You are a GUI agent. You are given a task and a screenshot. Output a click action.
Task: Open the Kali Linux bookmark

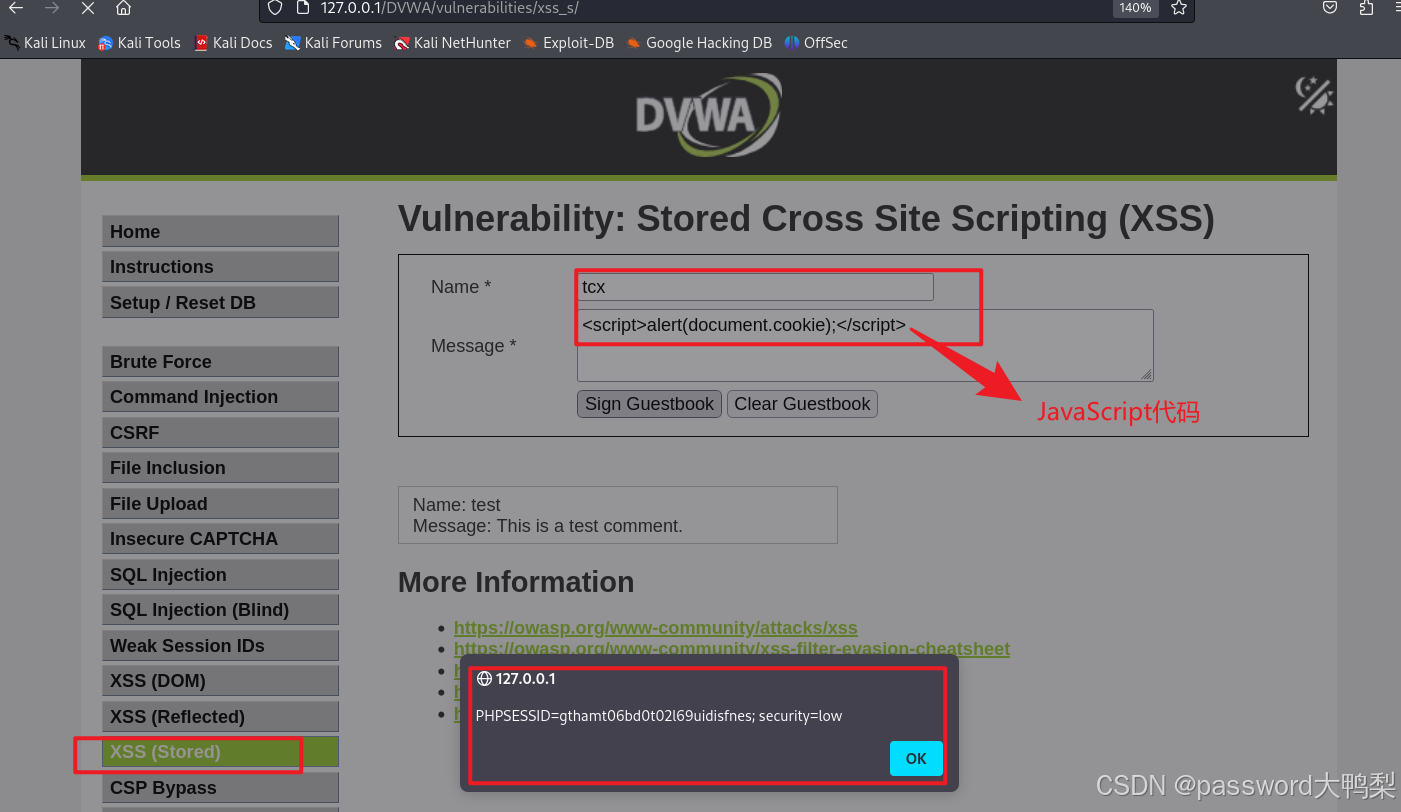[45, 43]
